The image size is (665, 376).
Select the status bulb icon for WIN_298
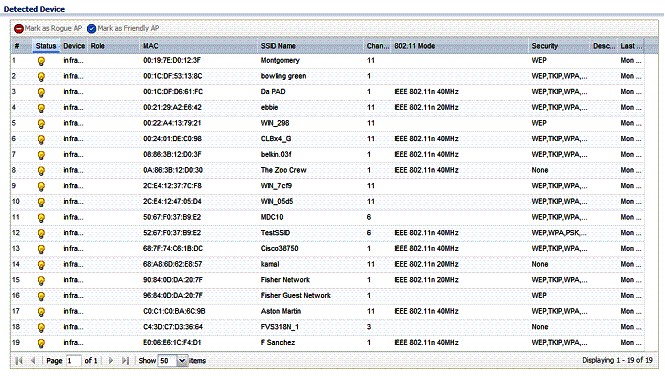[x=41, y=124]
